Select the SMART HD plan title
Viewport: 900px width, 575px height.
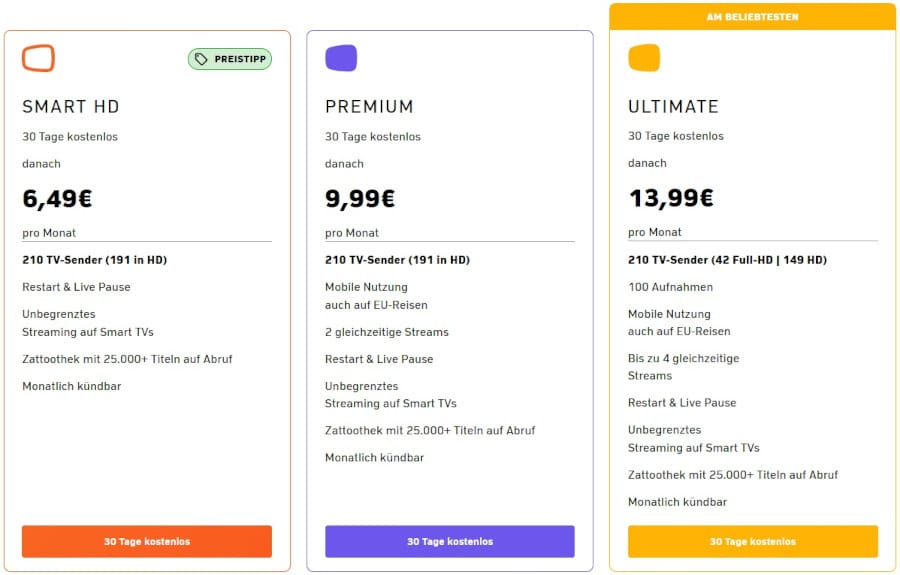71,107
